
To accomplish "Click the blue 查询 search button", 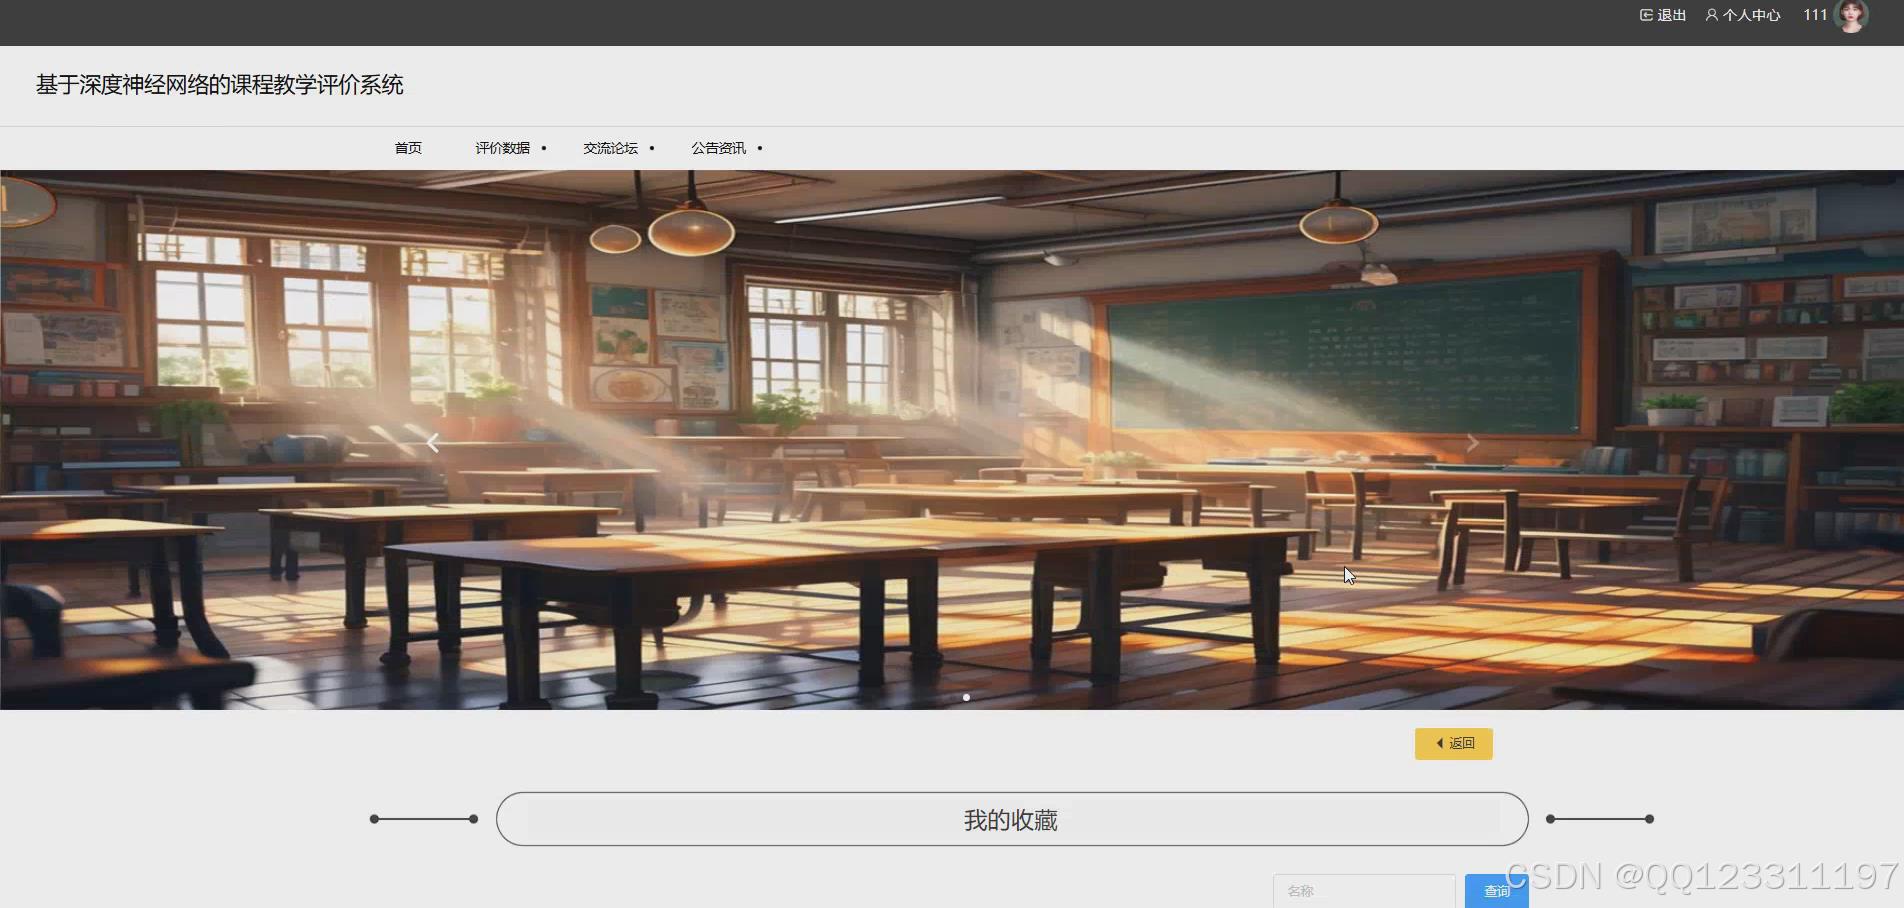I will (1496, 891).
